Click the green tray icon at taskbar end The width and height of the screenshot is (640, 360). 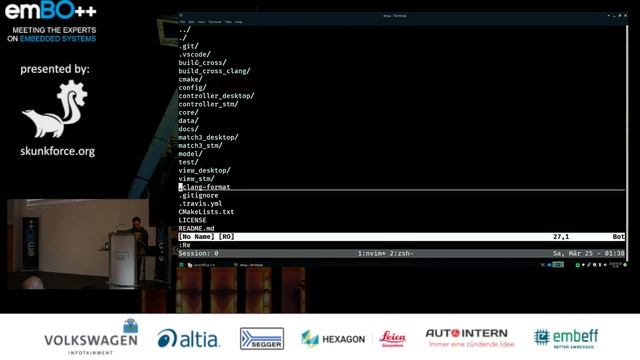tap(625, 265)
